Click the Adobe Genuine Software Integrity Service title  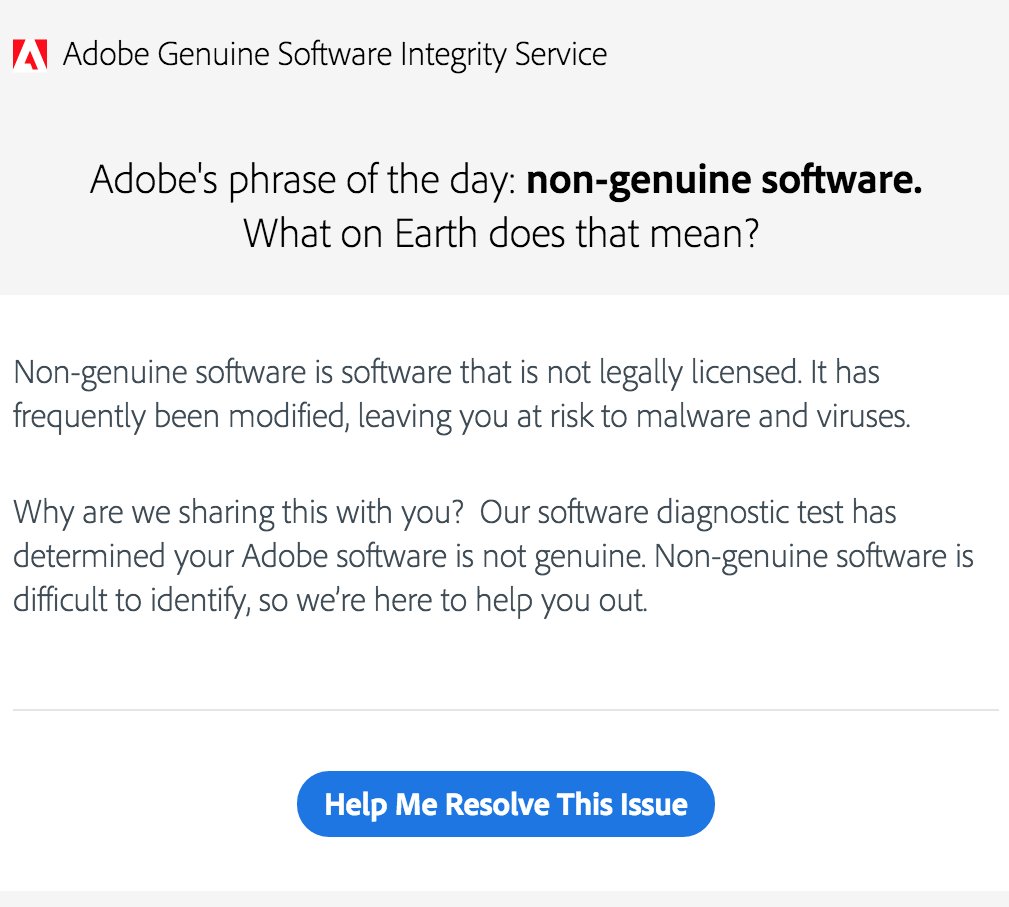pyautogui.click(x=335, y=54)
